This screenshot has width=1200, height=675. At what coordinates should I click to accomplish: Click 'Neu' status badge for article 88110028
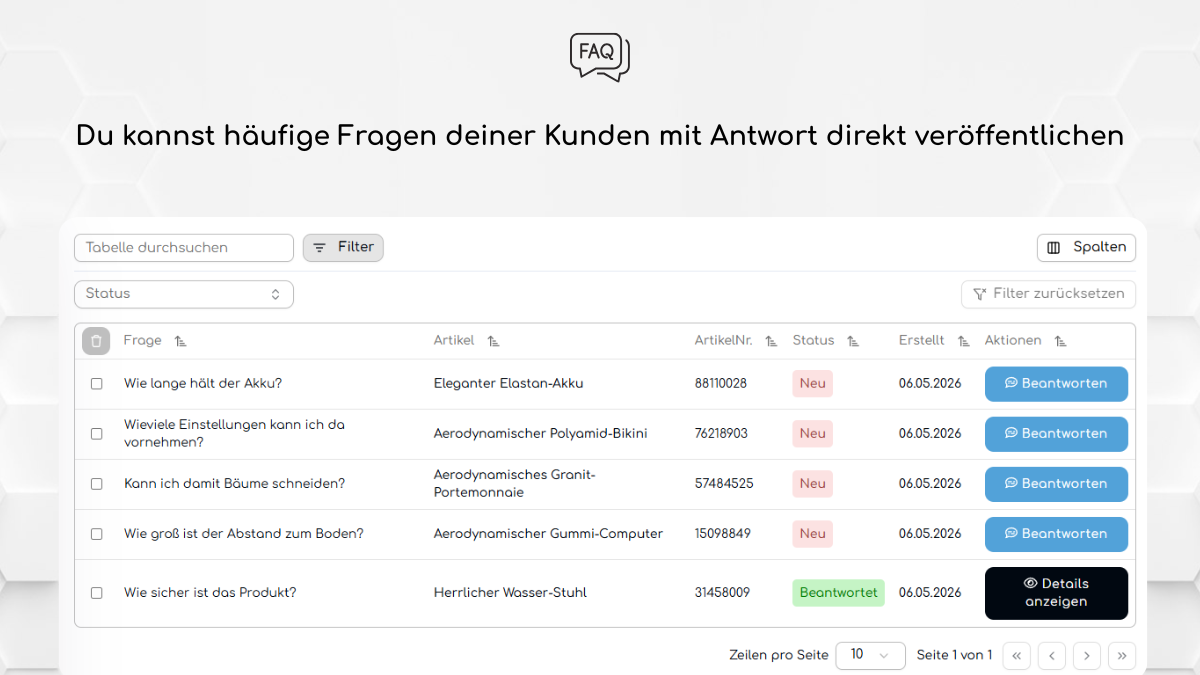813,384
